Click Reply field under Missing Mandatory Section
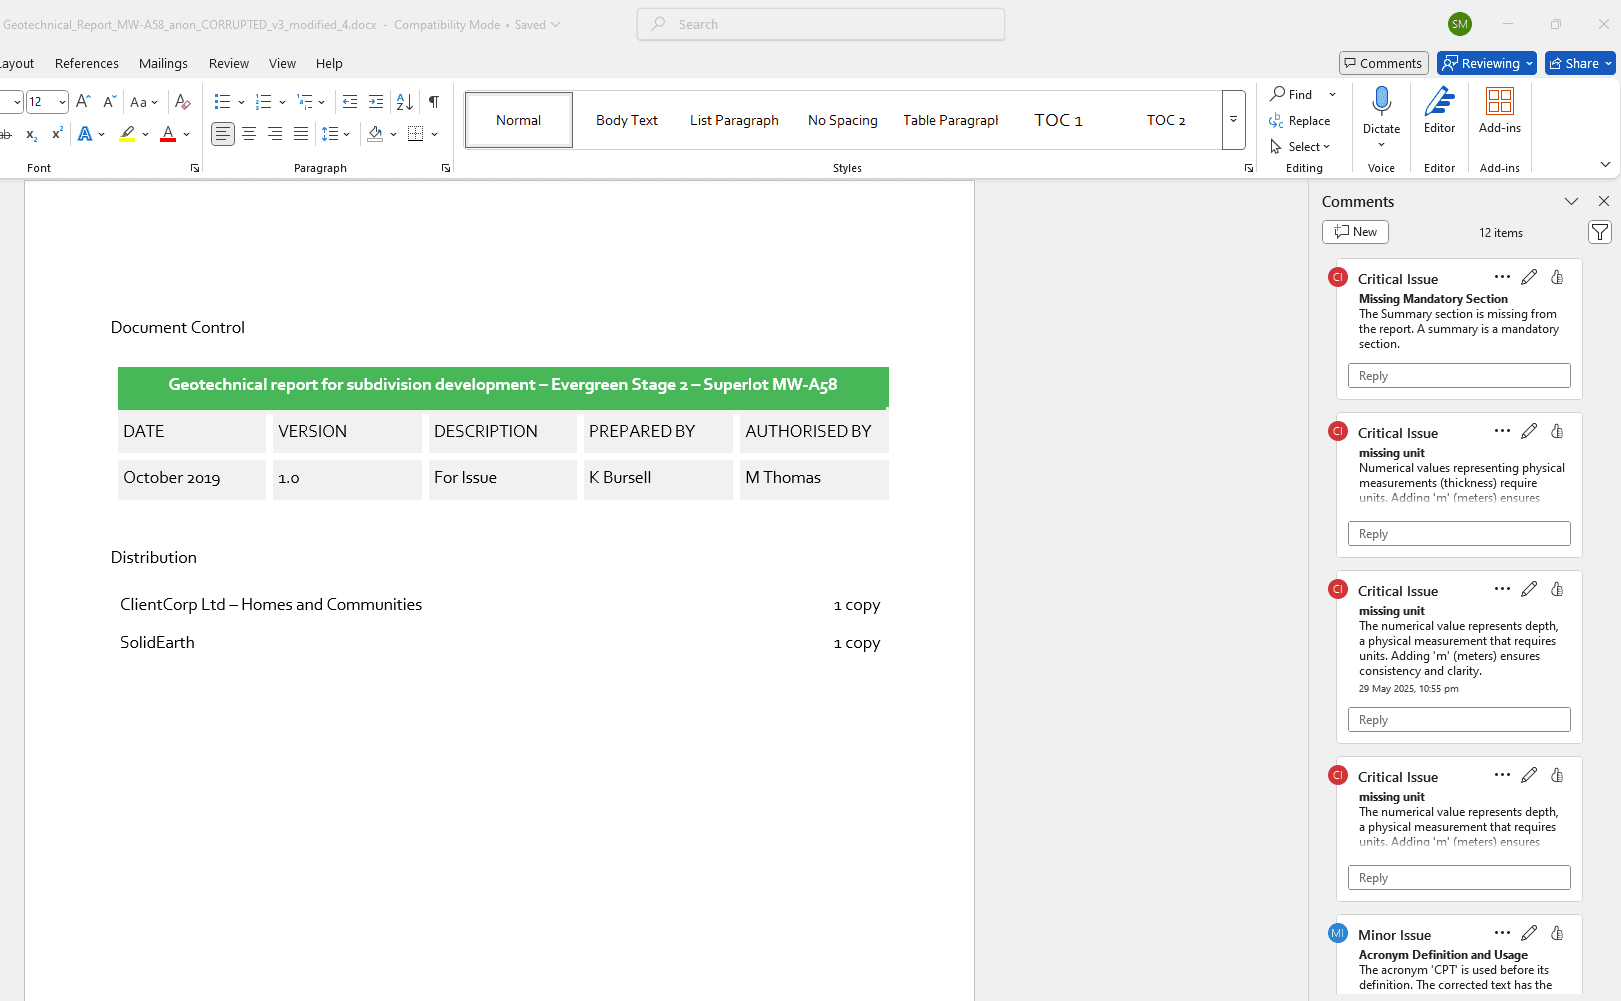The height and width of the screenshot is (1001, 1621). 1458,376
